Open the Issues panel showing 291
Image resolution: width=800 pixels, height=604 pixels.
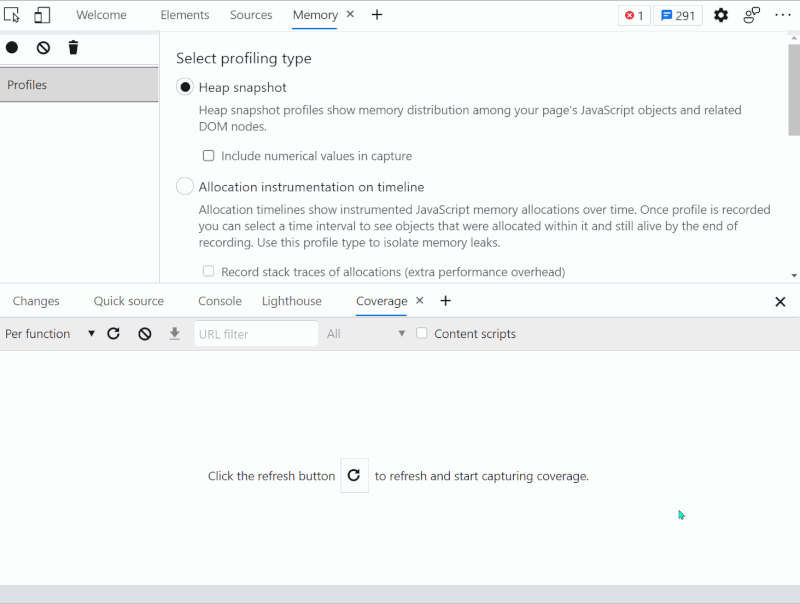(677, 15)
